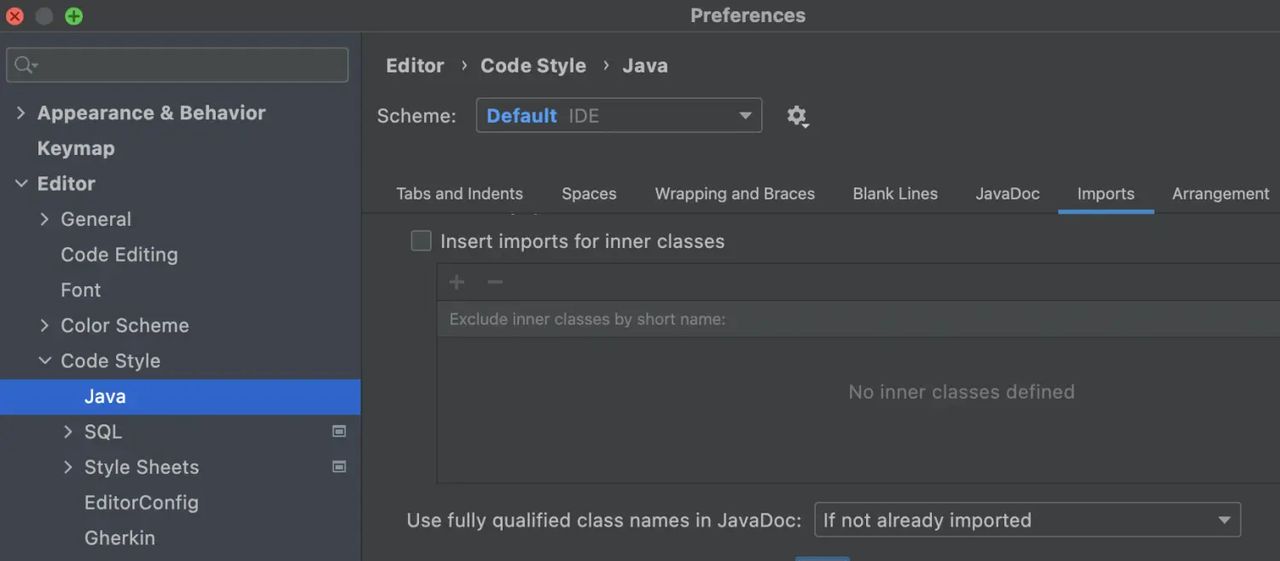Click the search magnifier icon
Screen dimensions: 1280x561
pyautogui.click(x=25, y=65)
